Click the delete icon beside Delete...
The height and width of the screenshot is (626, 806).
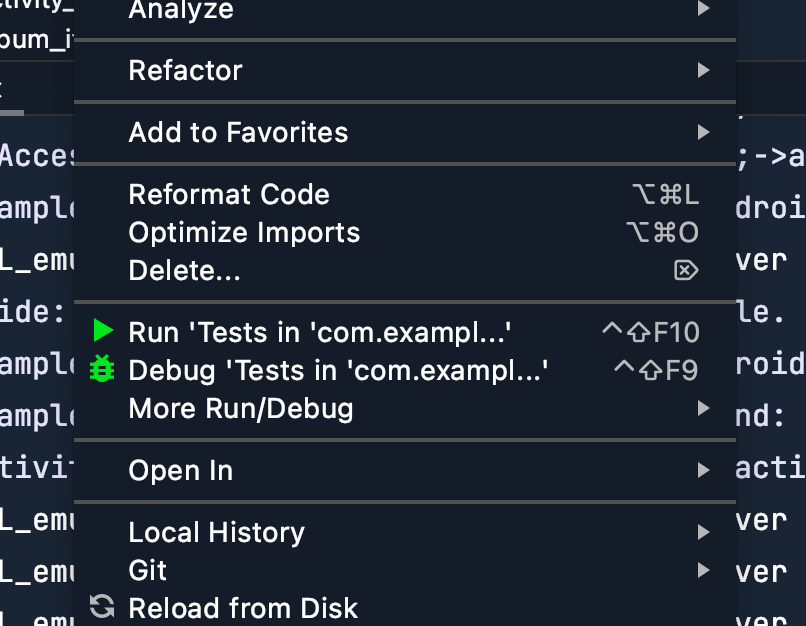(x=687, y=270)
